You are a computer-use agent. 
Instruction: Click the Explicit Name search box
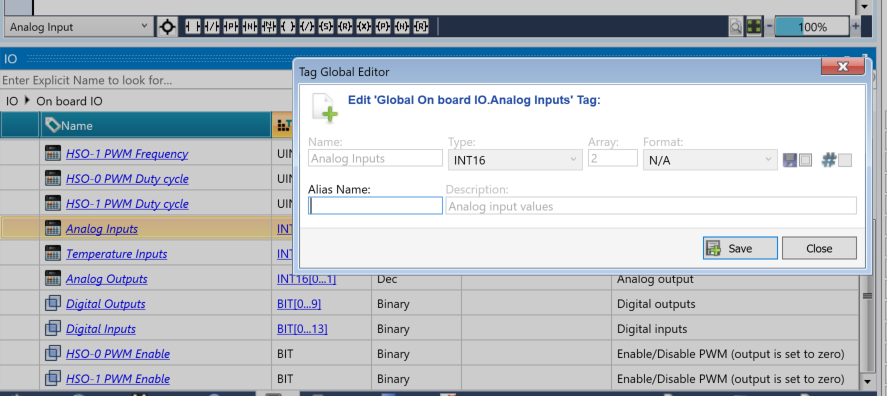pos(147,80)
